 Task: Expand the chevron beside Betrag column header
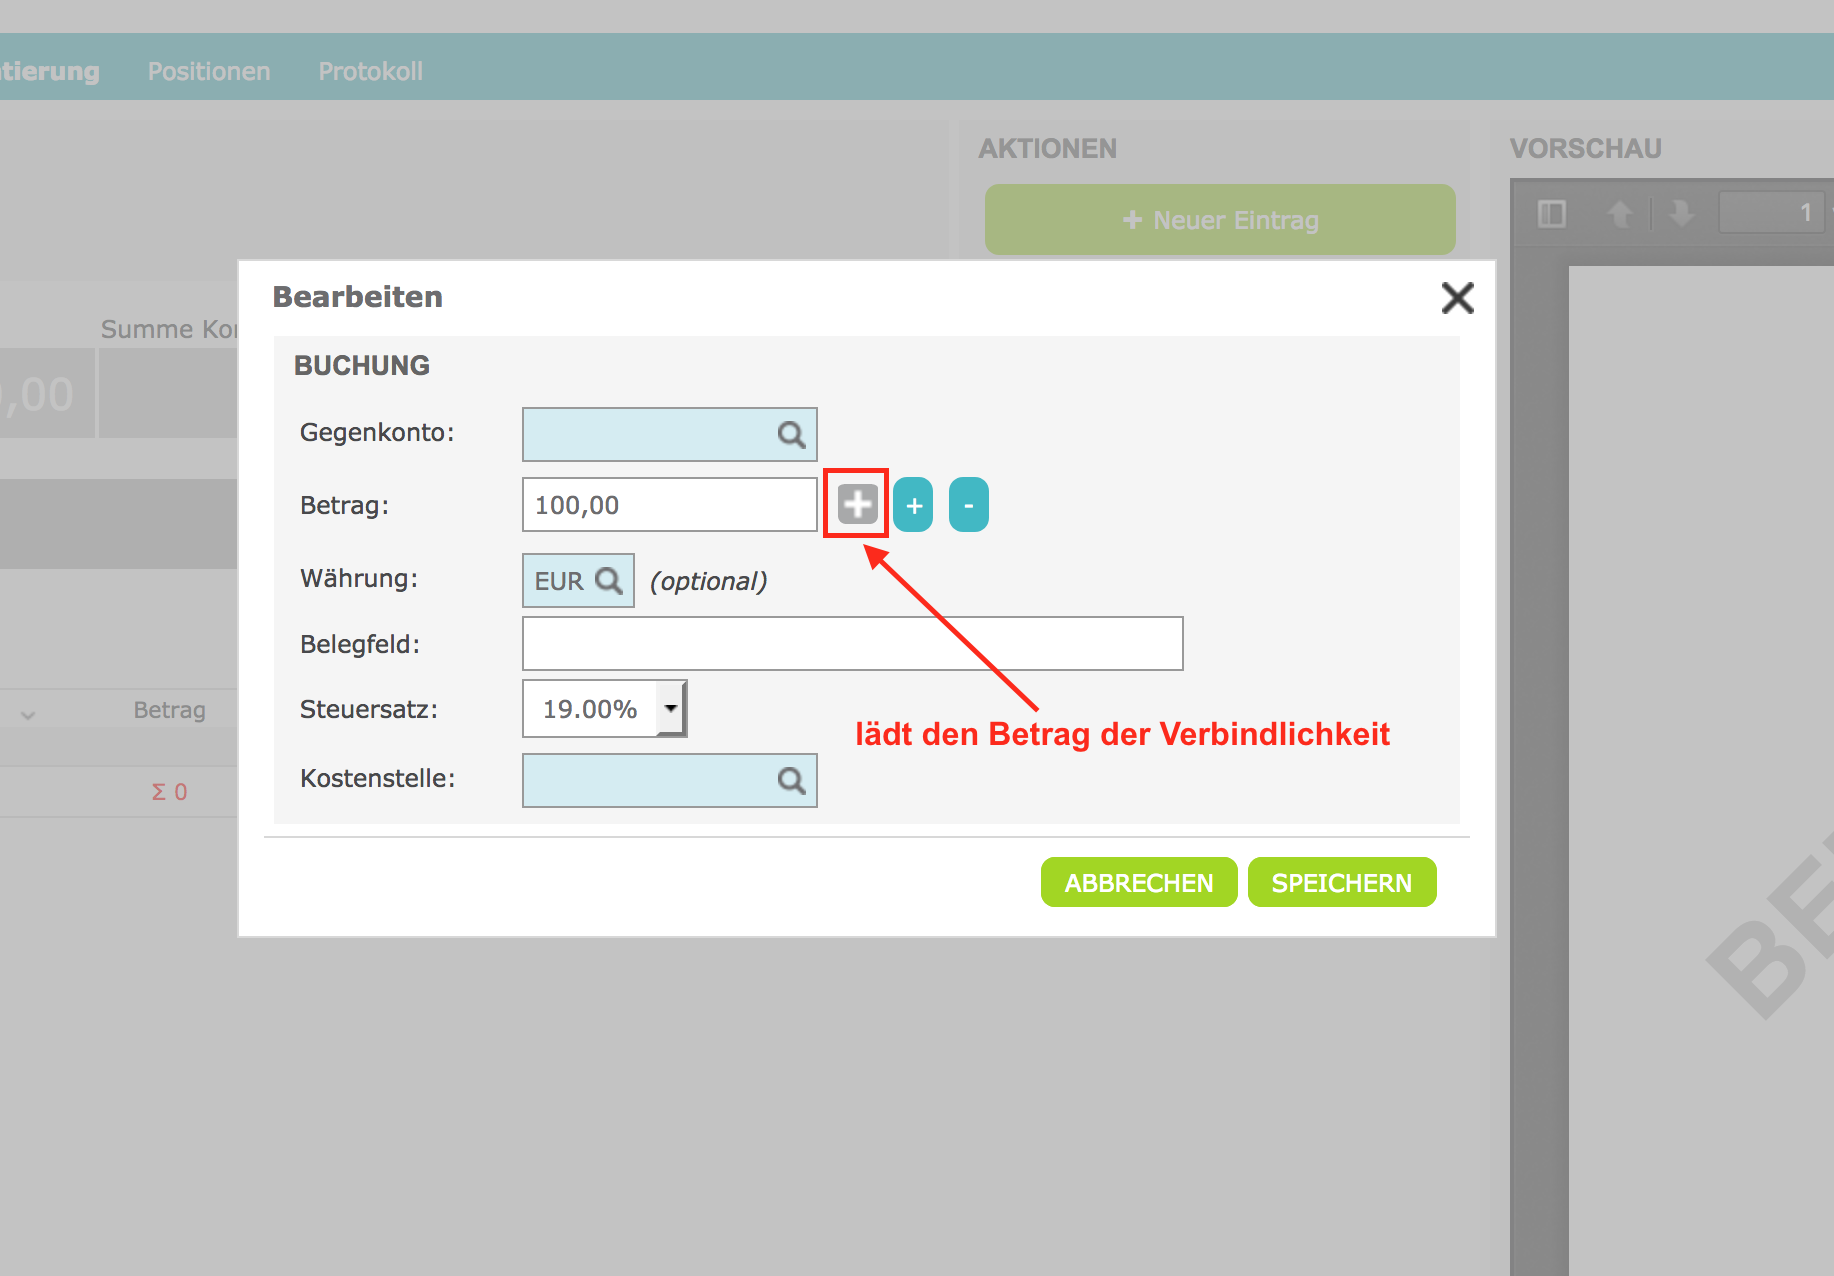(28, 714)
